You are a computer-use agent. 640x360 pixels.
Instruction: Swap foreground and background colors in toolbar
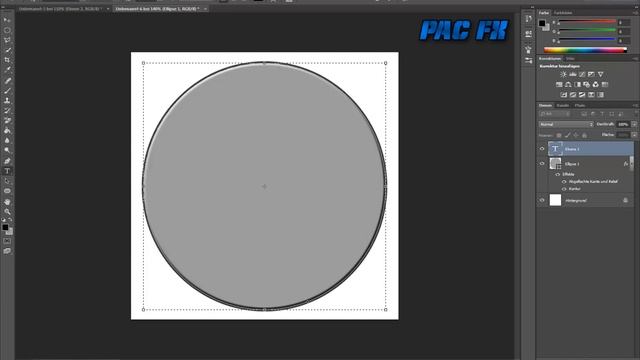(10, 220)
